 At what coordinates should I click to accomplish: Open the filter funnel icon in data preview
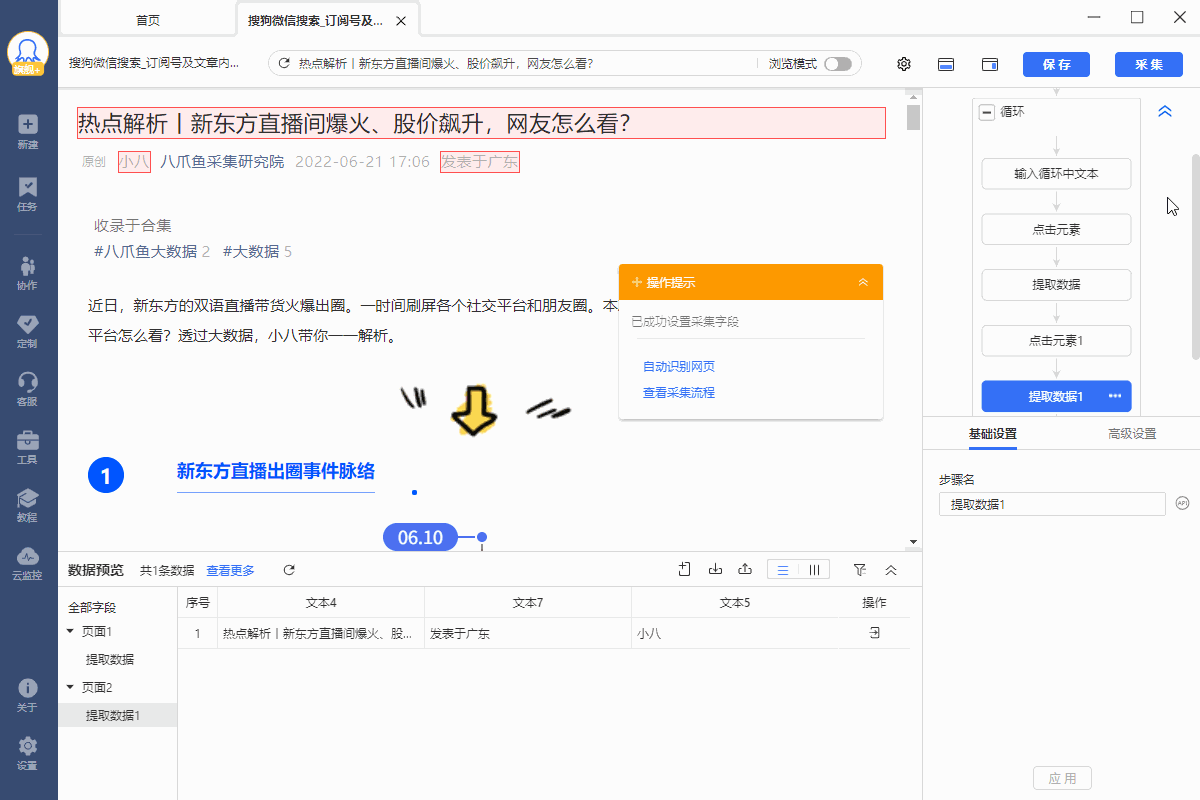[860, 570]
